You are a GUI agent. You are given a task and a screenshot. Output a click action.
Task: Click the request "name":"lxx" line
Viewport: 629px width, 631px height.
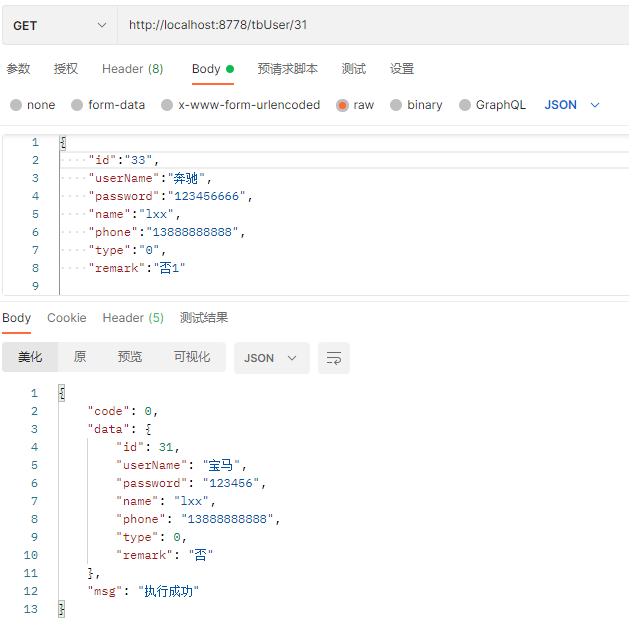[134, 214]
